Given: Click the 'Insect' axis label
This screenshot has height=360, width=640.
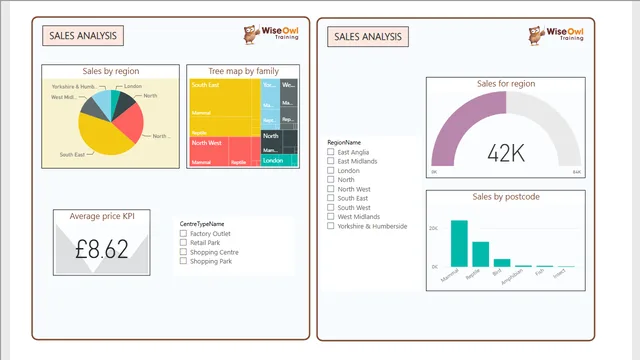Looking at the screenshot, I should pyautogui.click(x=559, y=273).
